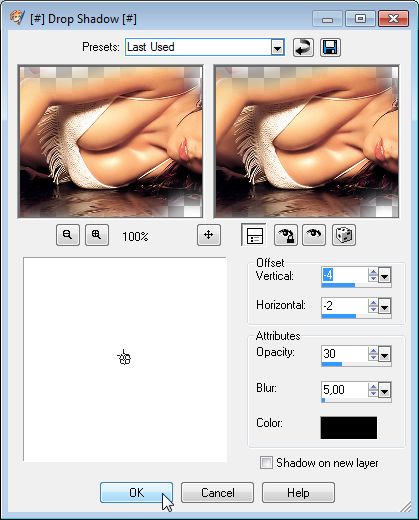Expand the Opacity value dropdown arrow
This screenshot has width=419, height=520.
(384, 354)
